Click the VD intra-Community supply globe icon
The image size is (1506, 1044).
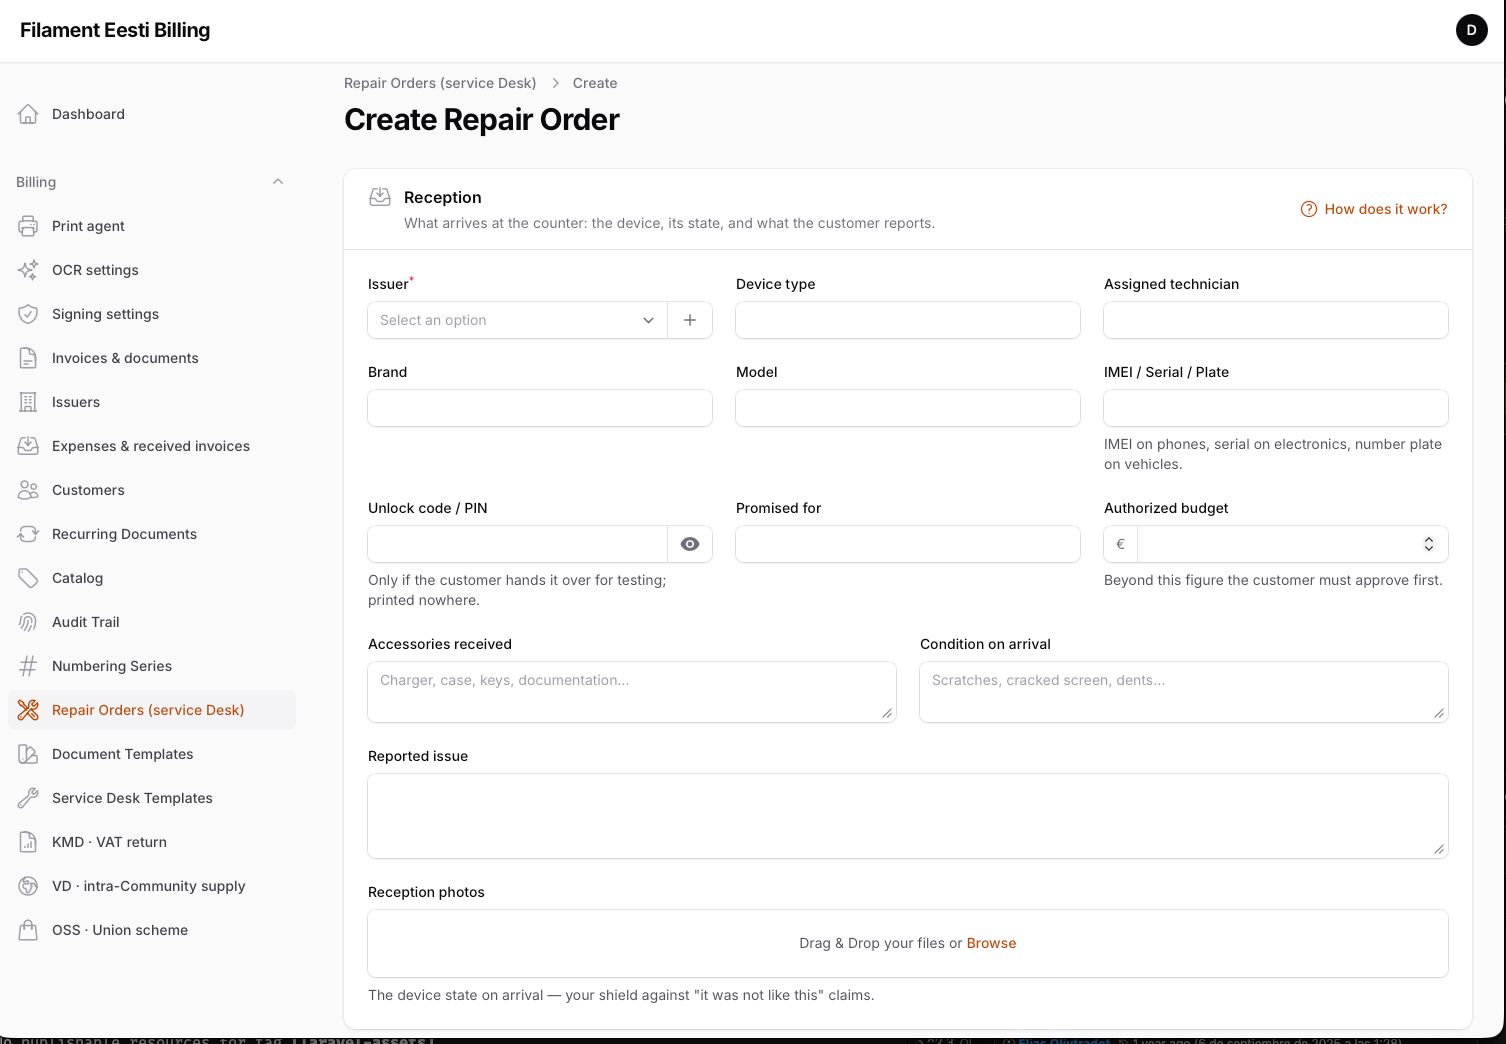click(x=28, y=886)
